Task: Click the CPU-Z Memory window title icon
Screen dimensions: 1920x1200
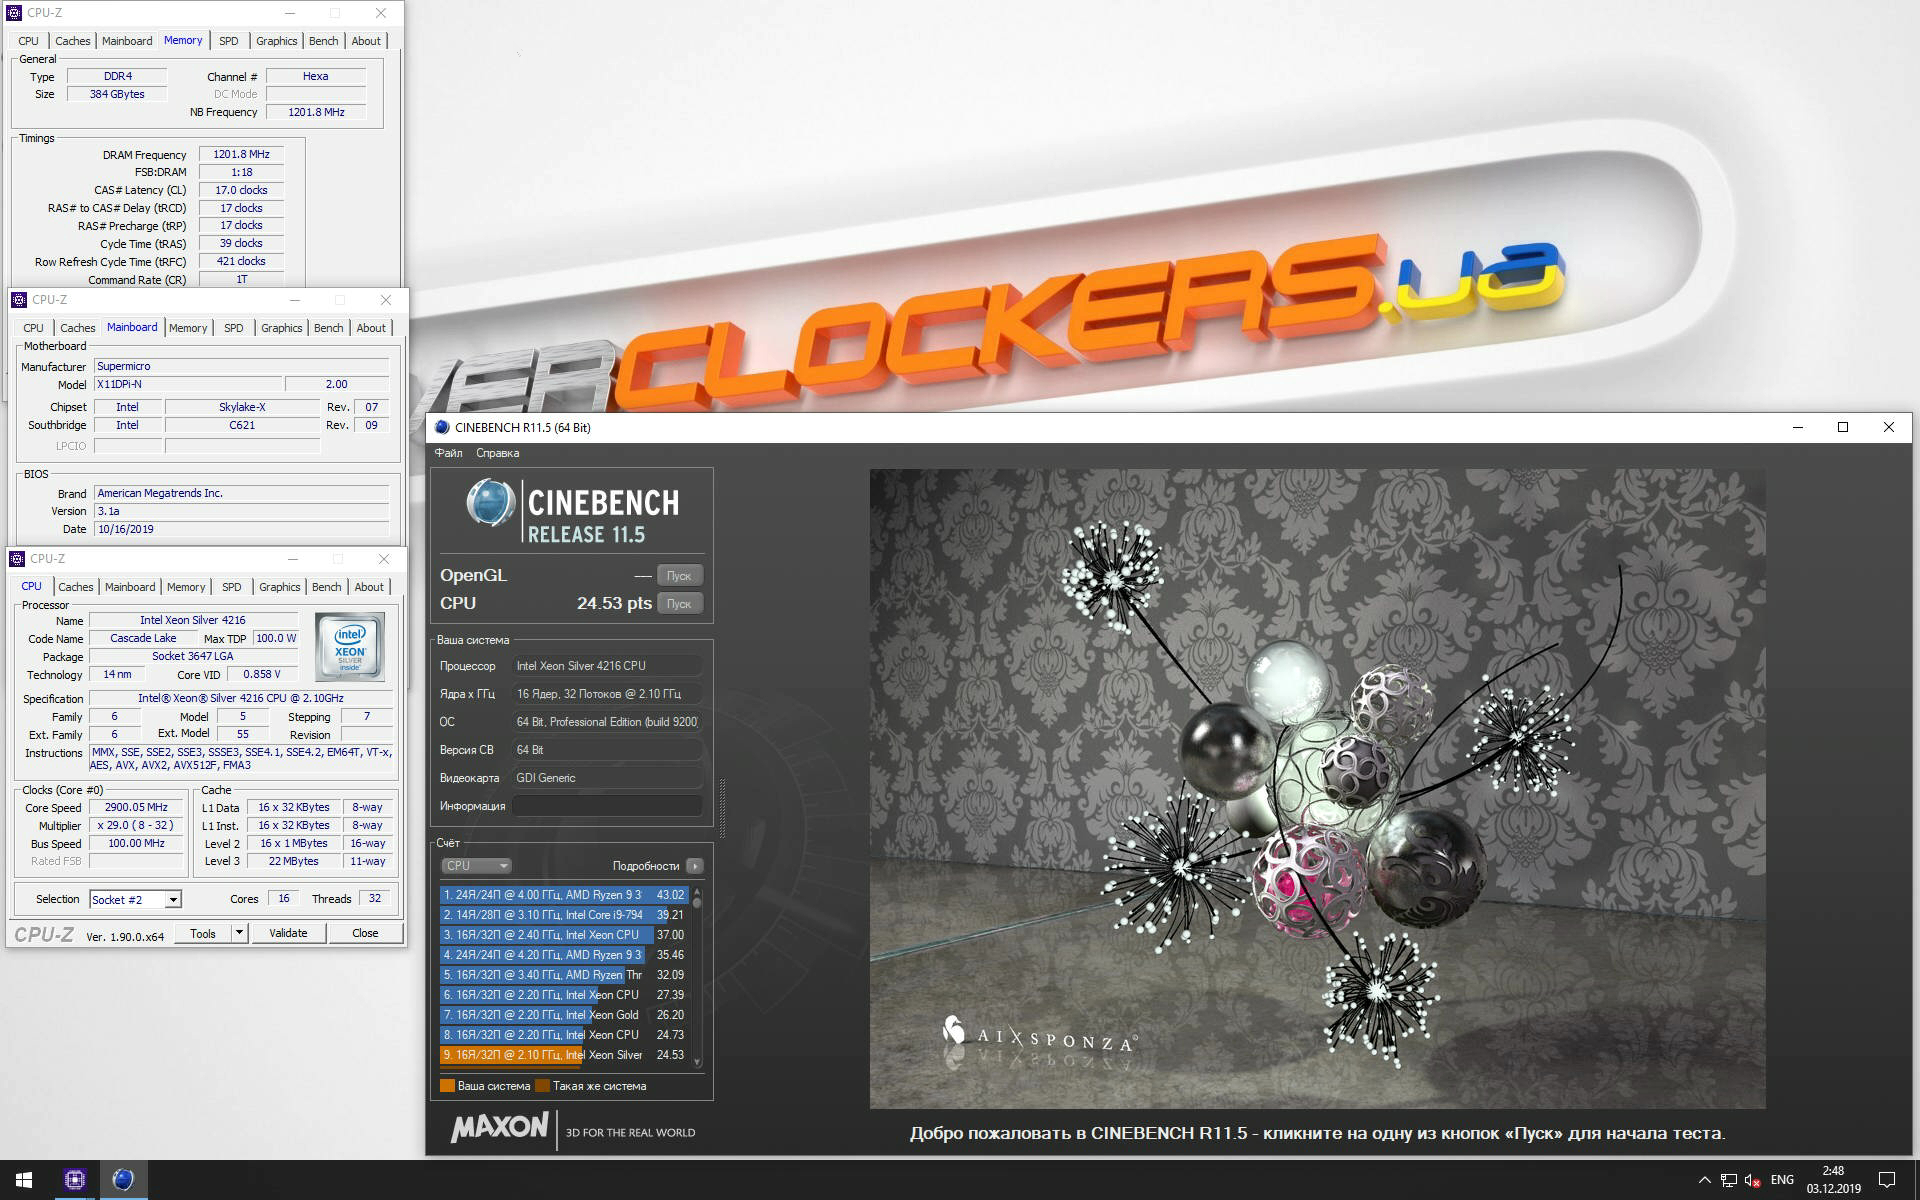Action: point(16,13)
